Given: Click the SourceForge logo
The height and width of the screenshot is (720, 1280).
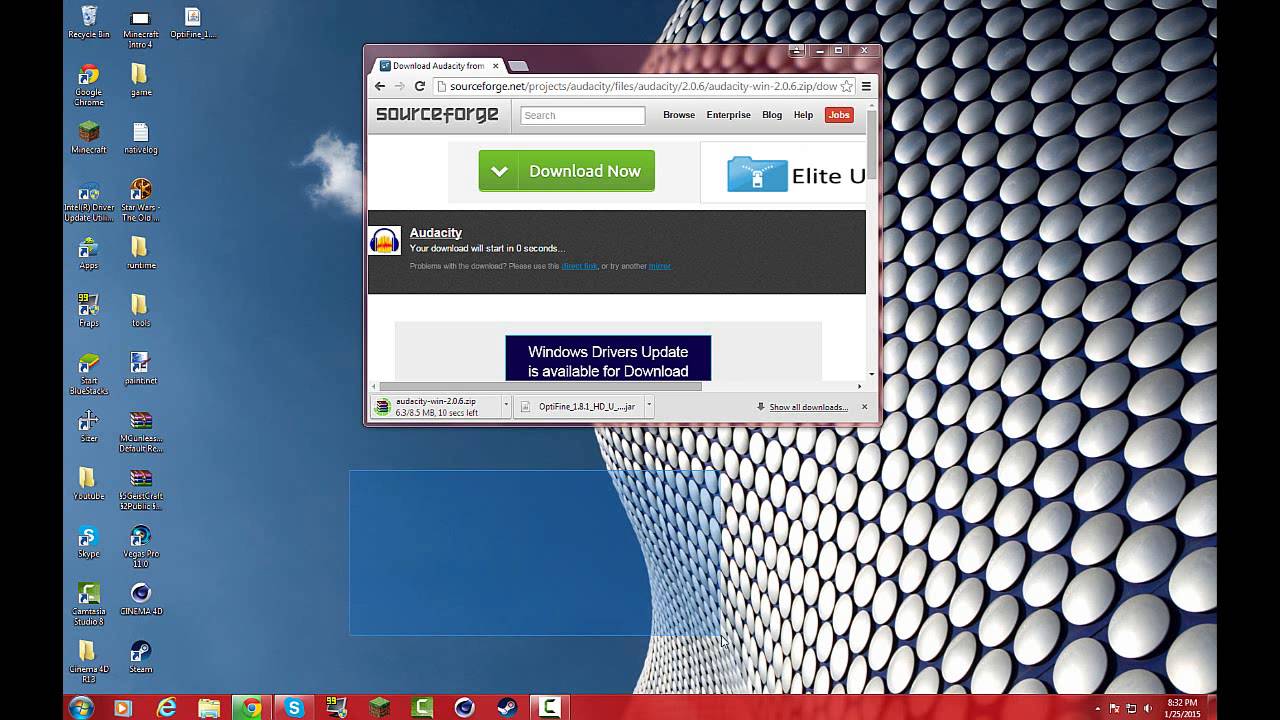Looking at the screenshot, I should click(x=437, y=114).
